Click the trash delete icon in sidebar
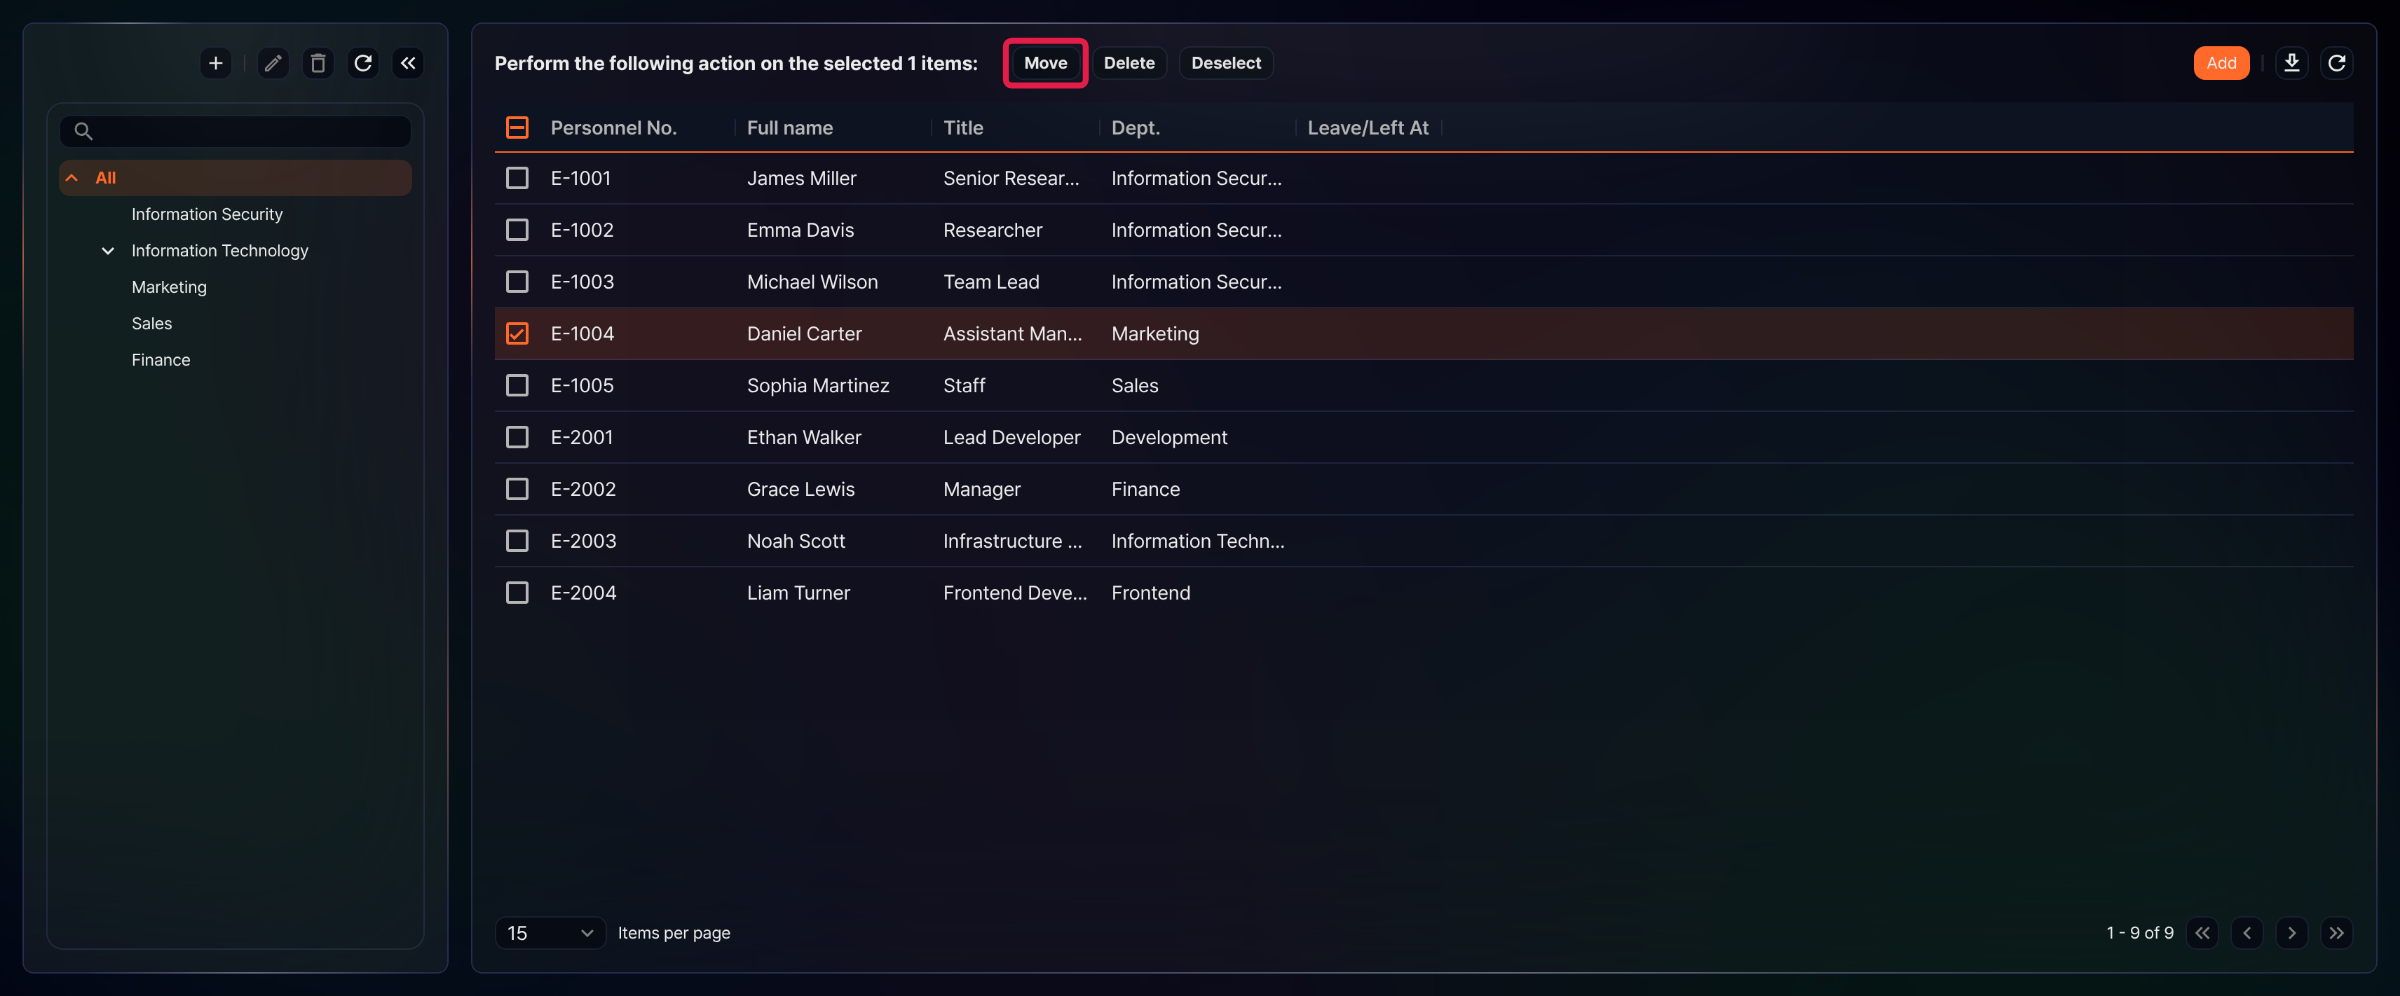This screenshot has width=2400, height=996. pyautogui.click(x=318, y=63)
